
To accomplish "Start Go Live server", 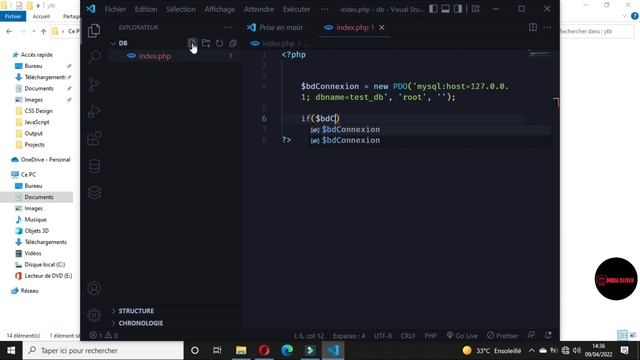I will [462, 336].
